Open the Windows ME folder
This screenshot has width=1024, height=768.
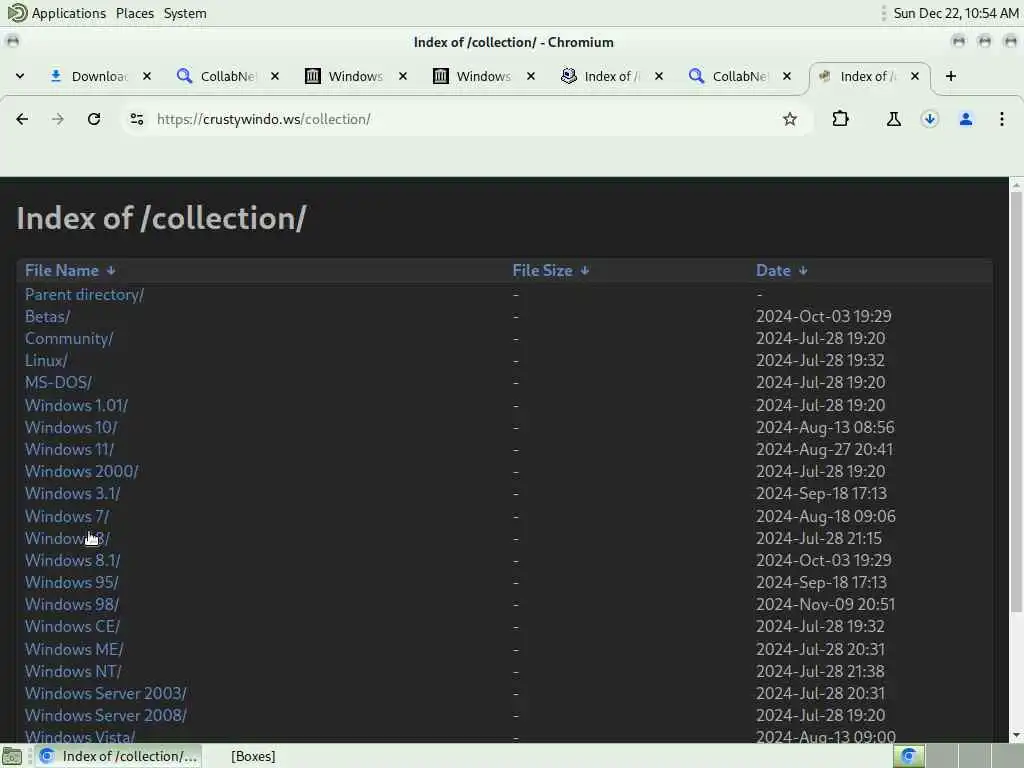[74, 649]
